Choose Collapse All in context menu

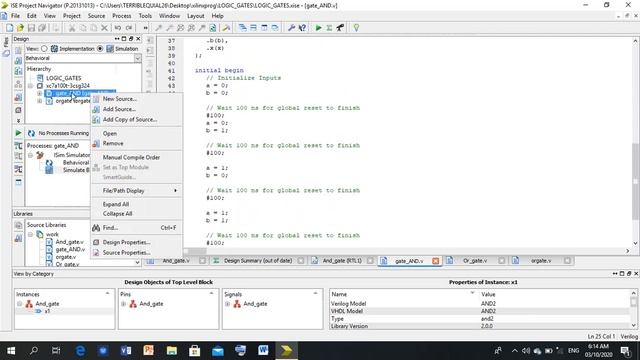pos(136,214)
